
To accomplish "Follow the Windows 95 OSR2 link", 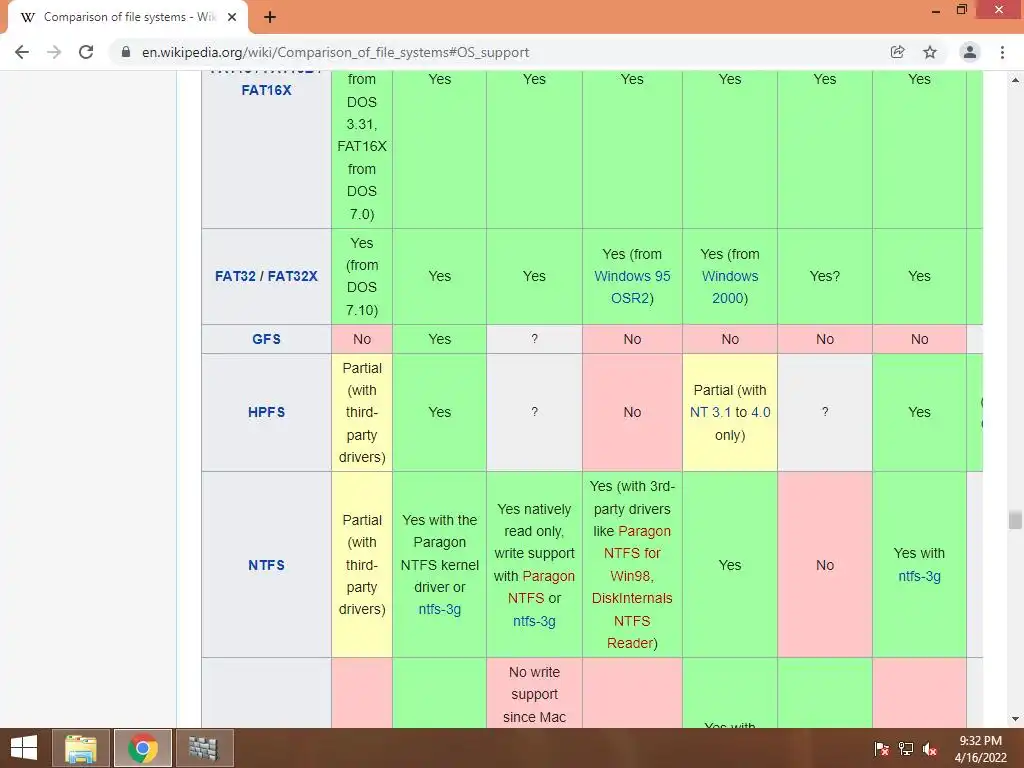I will coord(632,287).
